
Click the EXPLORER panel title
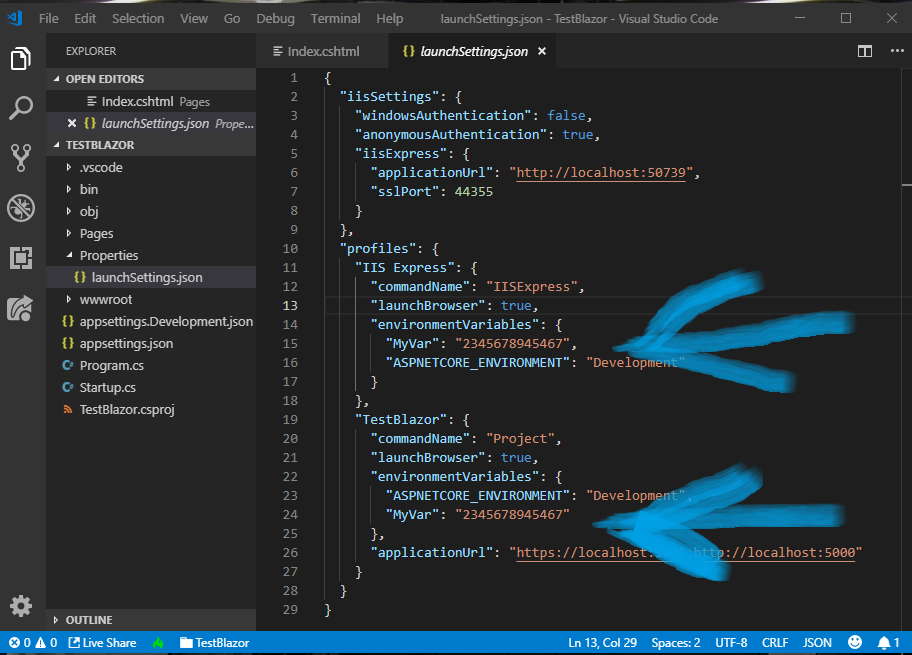click(91, 51)
